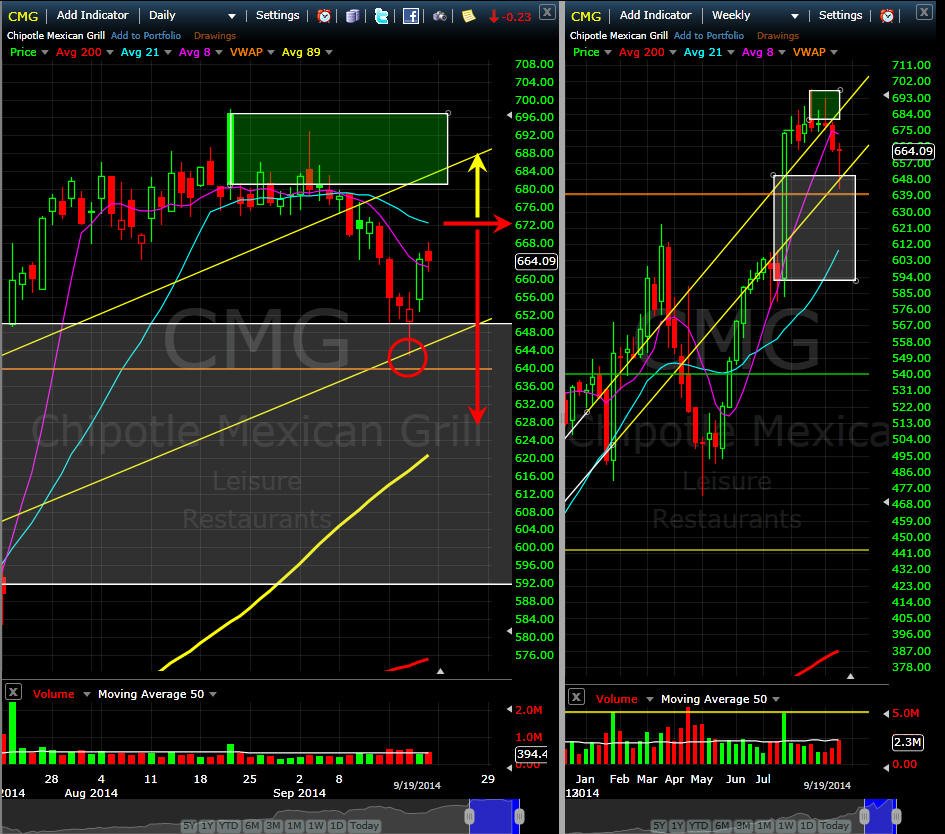Click the red down-arrow price change indicator
The width and height of the screenshot is (945, 834).
coord(510,16)
